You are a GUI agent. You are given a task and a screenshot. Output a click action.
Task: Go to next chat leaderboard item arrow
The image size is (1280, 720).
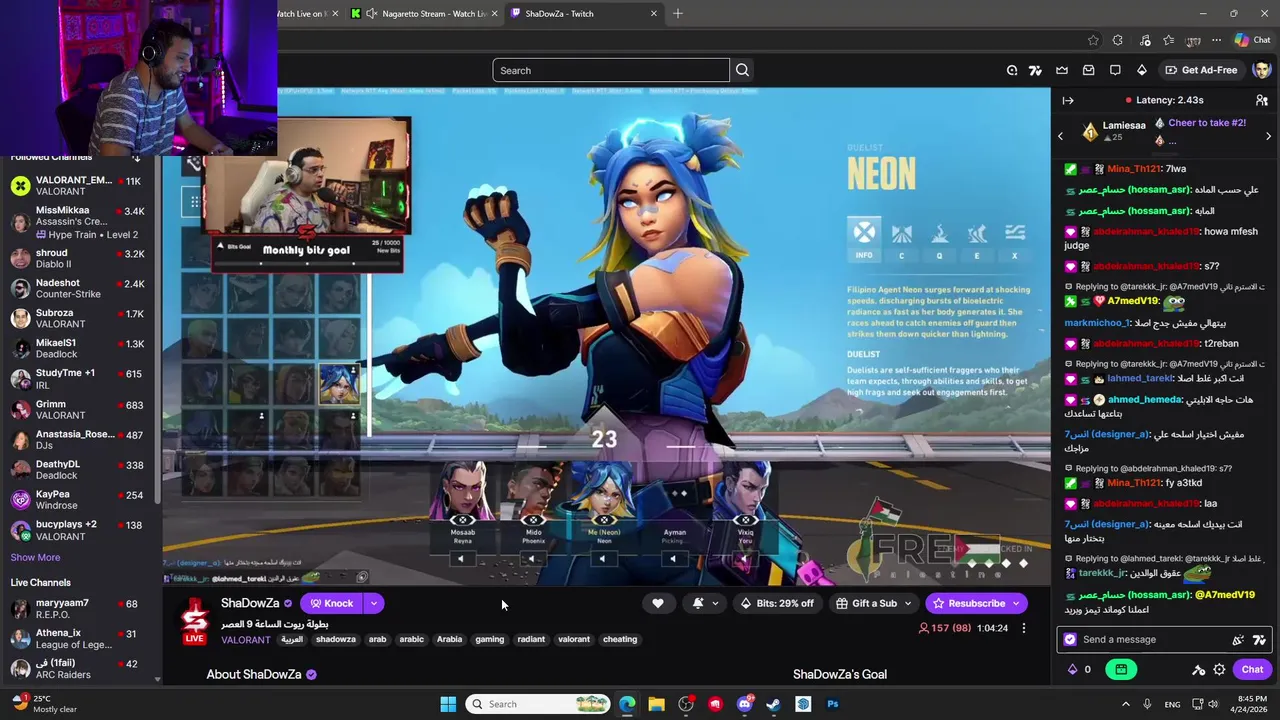coord(1268,136)
